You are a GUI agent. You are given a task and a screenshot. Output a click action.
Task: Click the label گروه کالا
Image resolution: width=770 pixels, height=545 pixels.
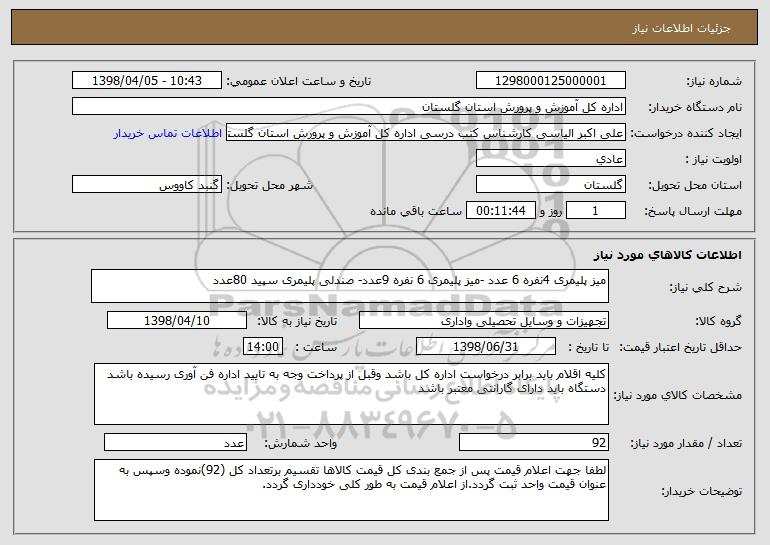(x=718, y=321)
